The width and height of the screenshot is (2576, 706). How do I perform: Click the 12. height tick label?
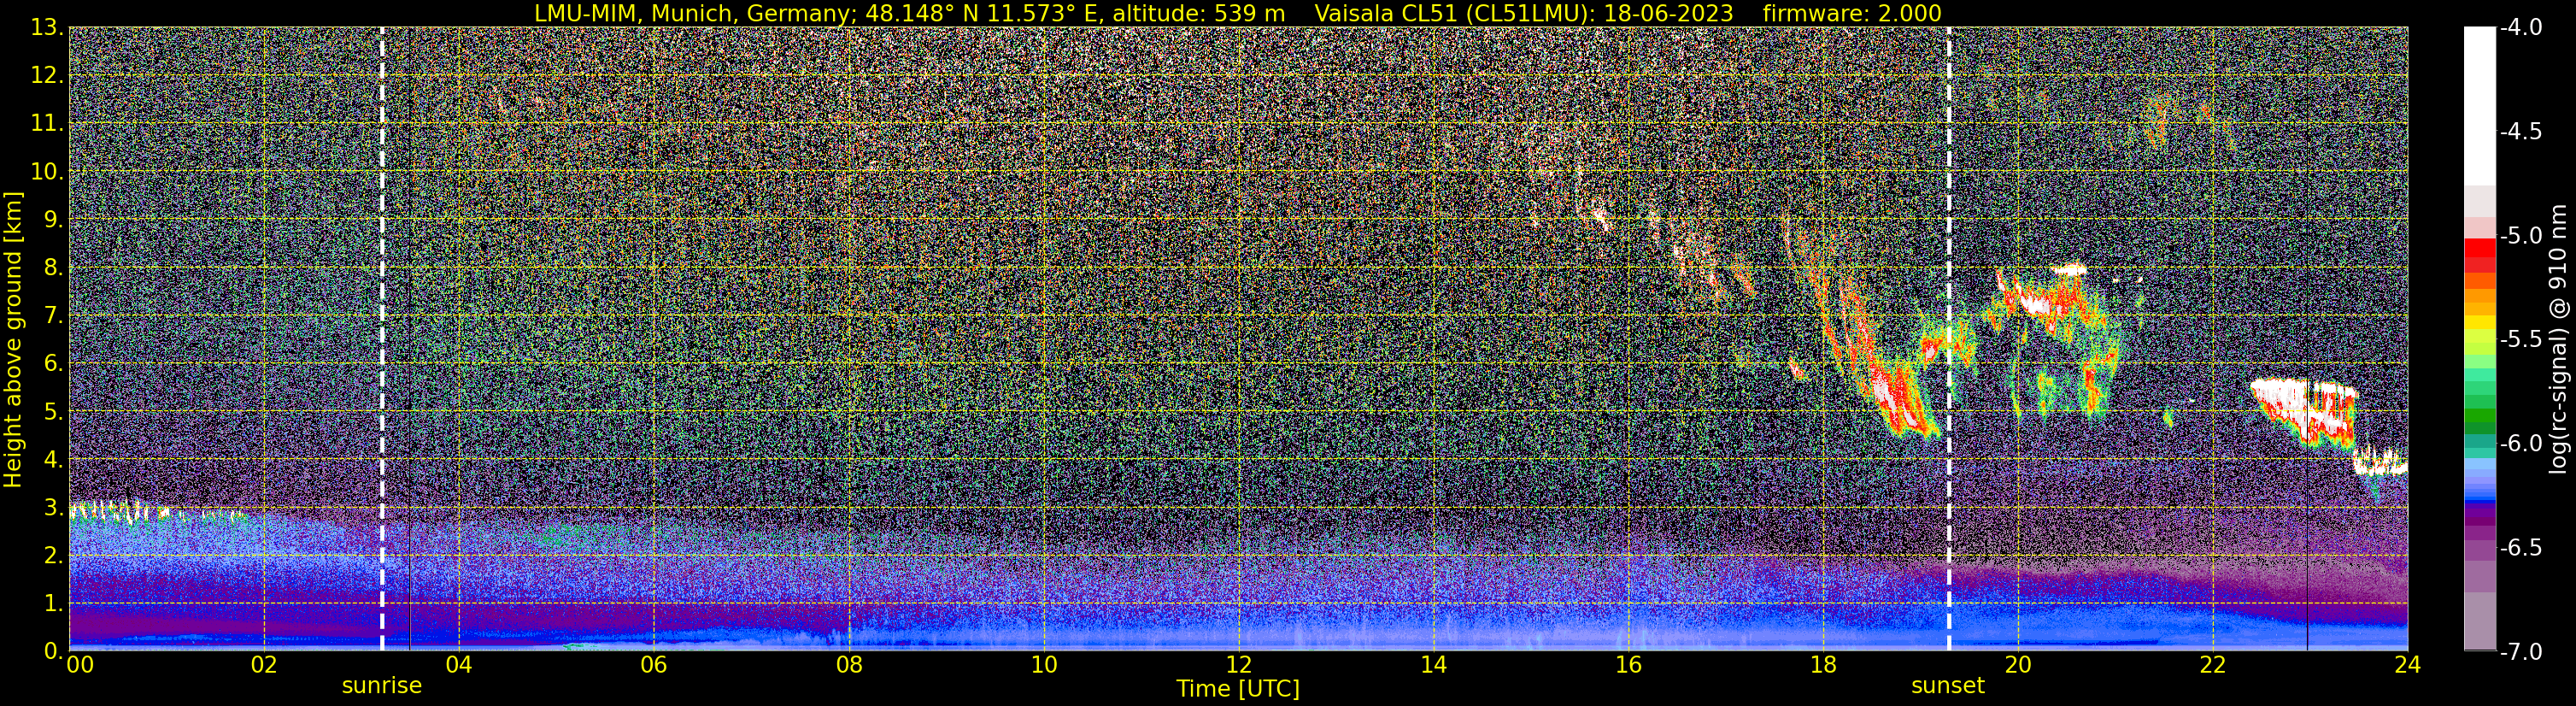click(47, 76)
